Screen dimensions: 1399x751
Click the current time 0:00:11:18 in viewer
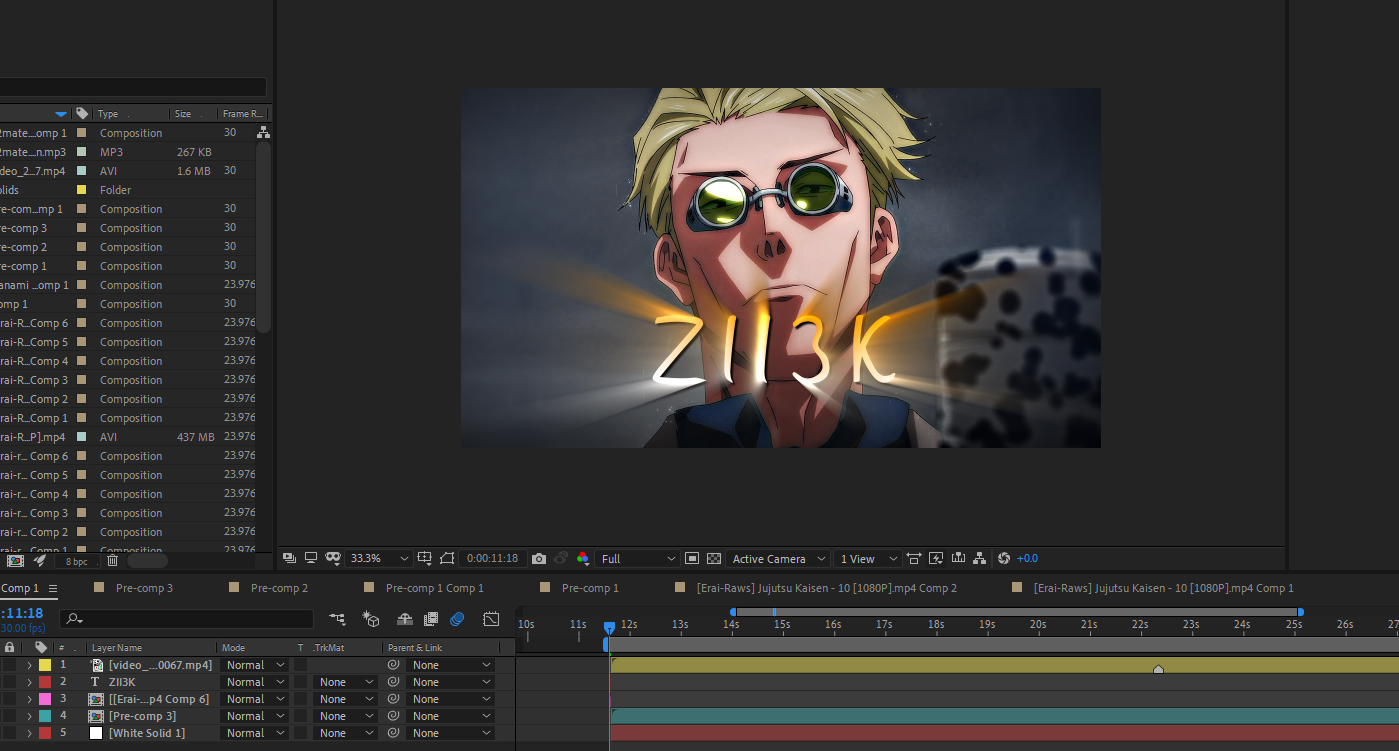point(492,559)
